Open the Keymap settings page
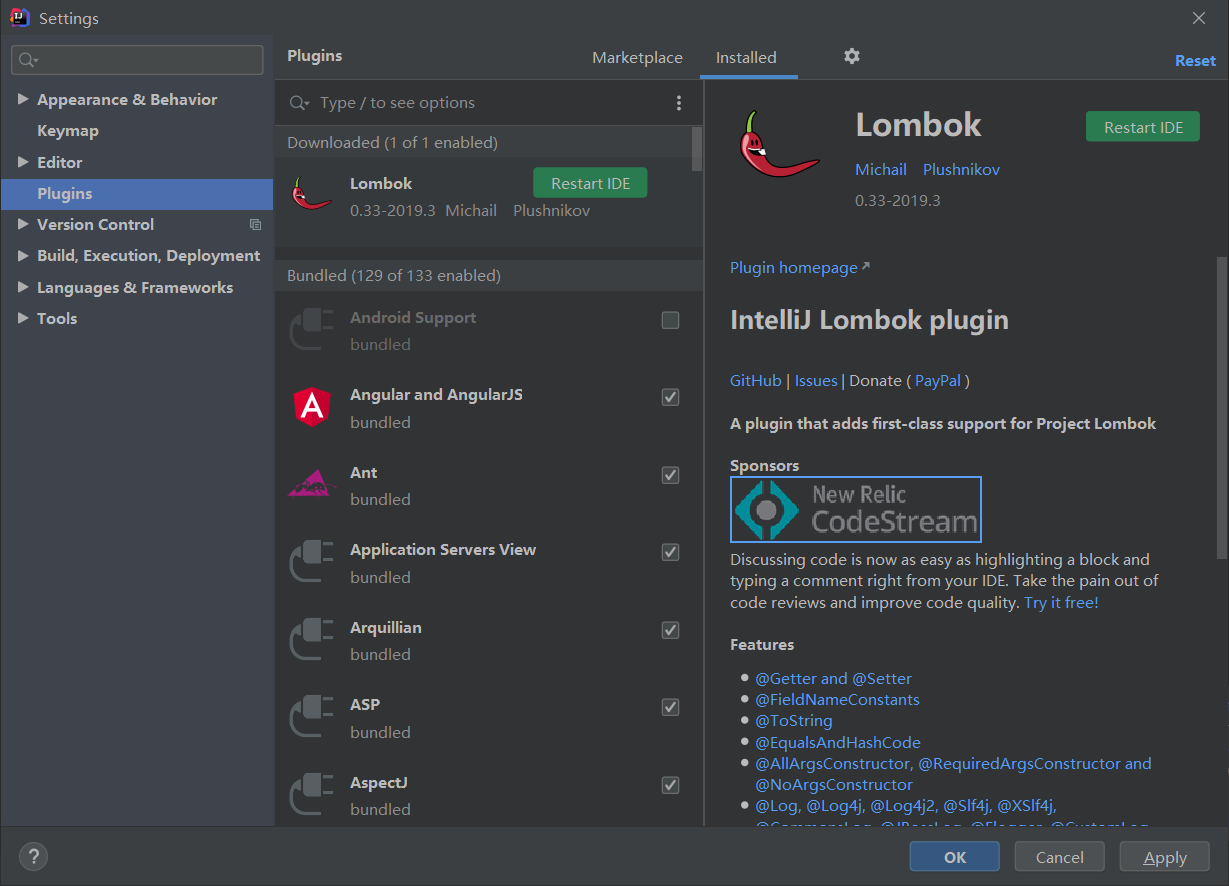The image size is (1229, 886). (68, 131)
